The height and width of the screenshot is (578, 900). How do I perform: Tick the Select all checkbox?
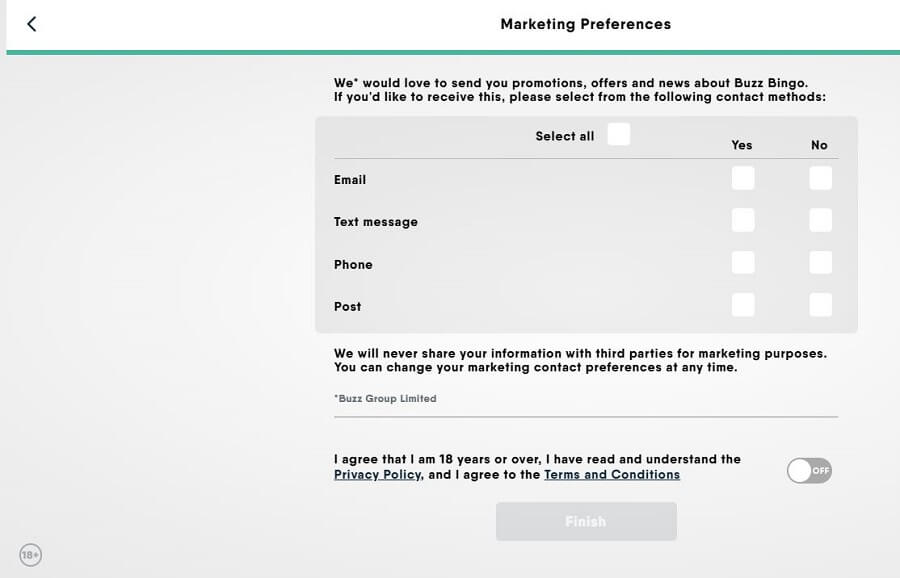tap(619, 134)
